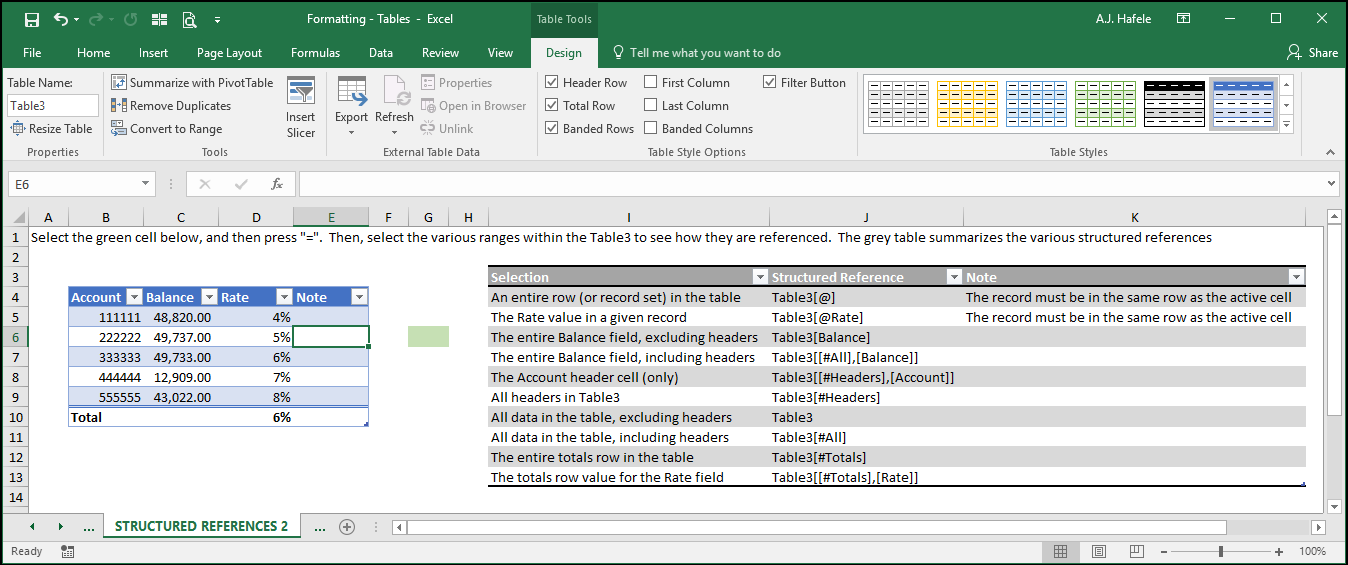Collapse the ribbon with the caret icon
This screenshot has width=1348, height=565.
[x=1330, y=152]
